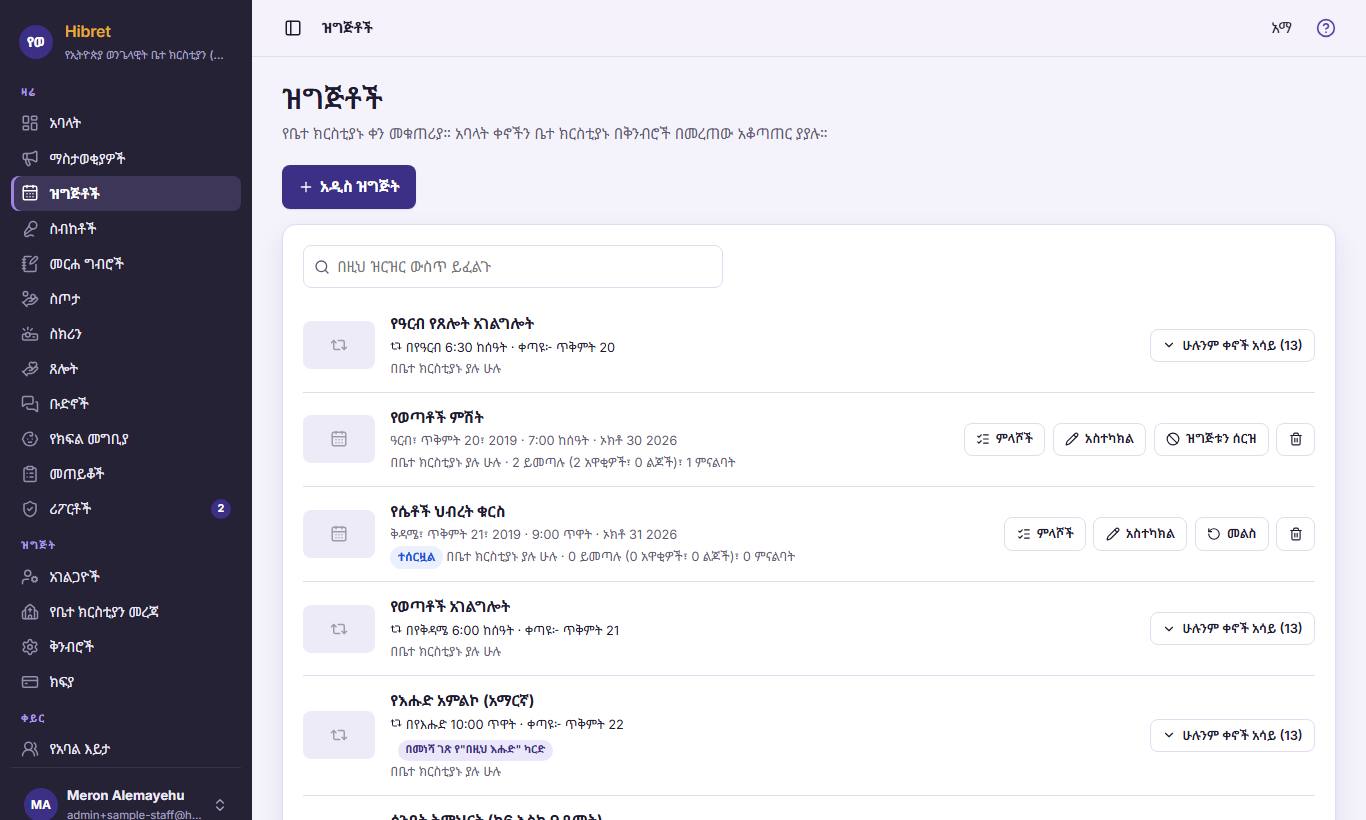Click the የአባል እይታ member view icon
Screen dimensions: 1366x820
tap(30, 749)
